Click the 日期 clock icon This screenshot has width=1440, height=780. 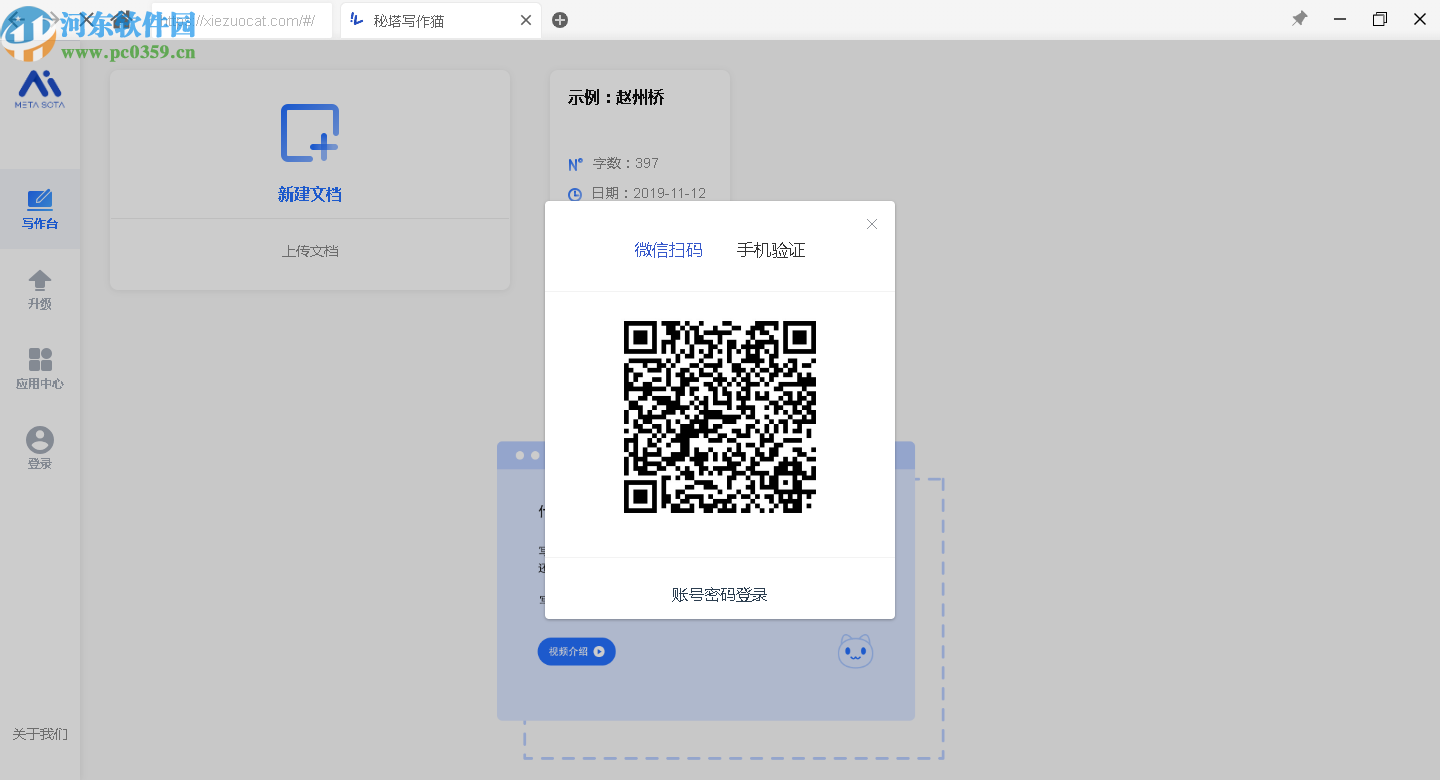[x=575, y=194]
